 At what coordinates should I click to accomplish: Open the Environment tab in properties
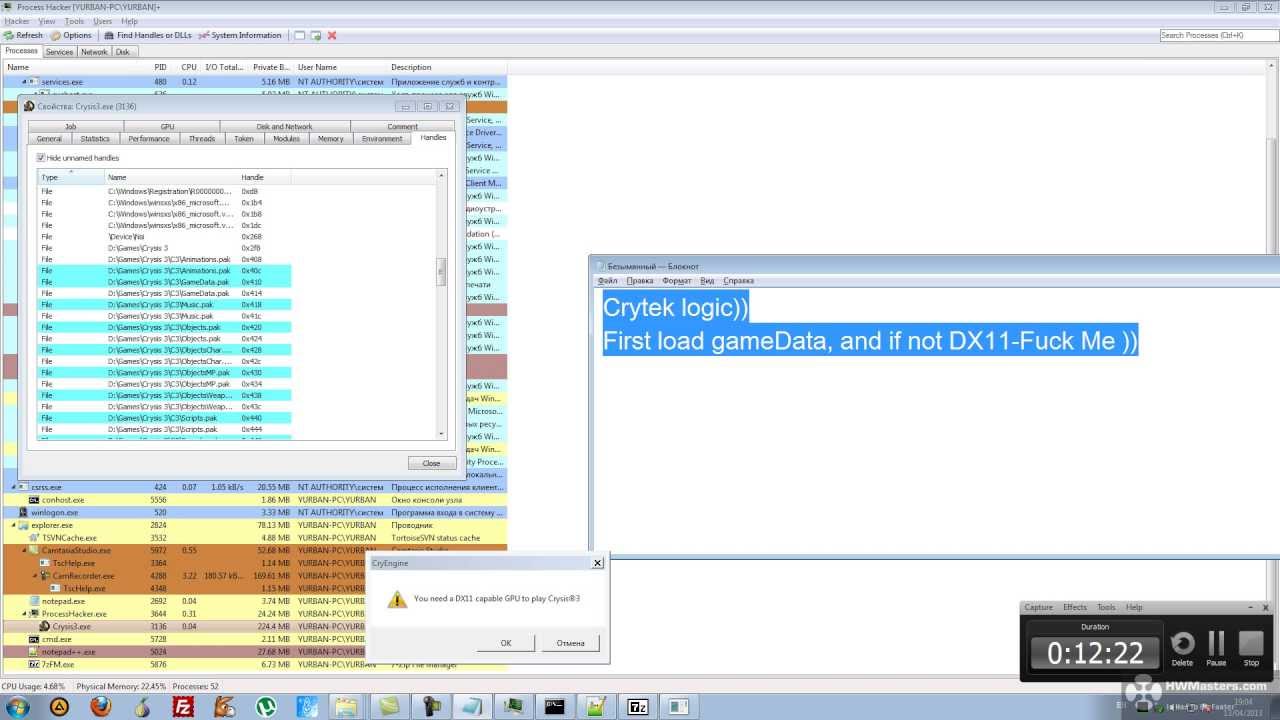382,139
